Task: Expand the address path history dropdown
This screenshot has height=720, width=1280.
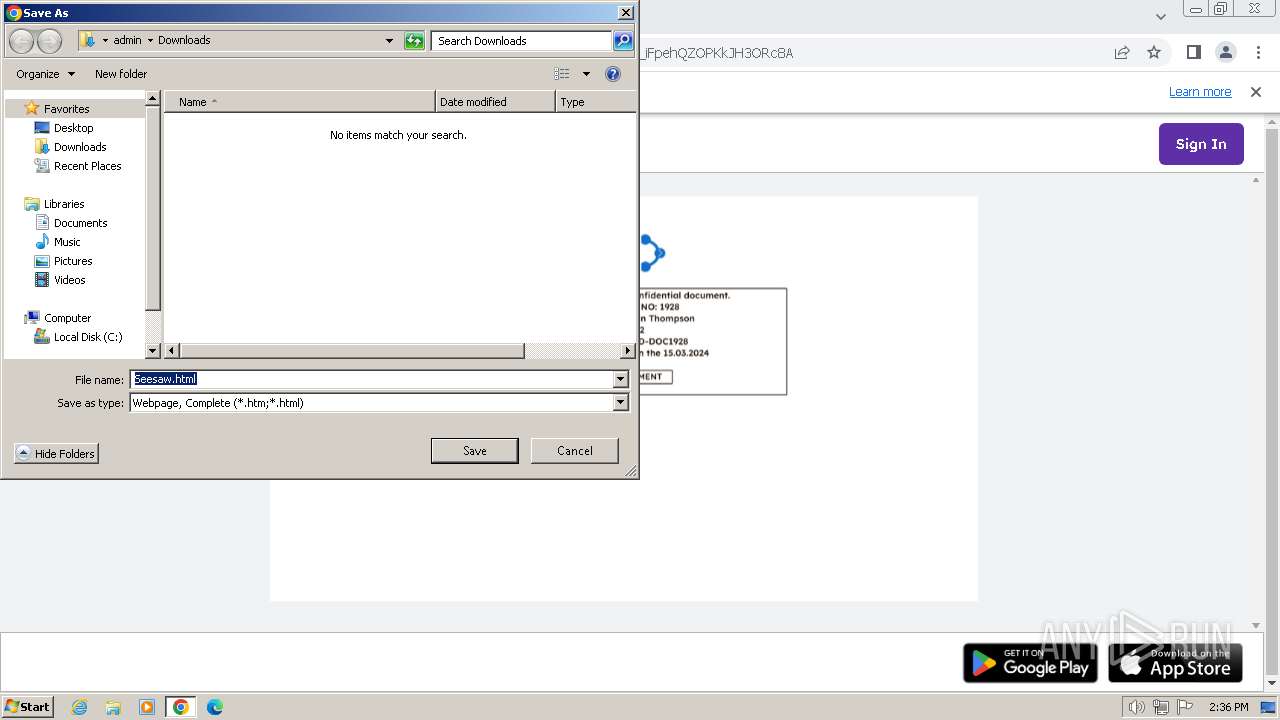Action: (389, 41)
